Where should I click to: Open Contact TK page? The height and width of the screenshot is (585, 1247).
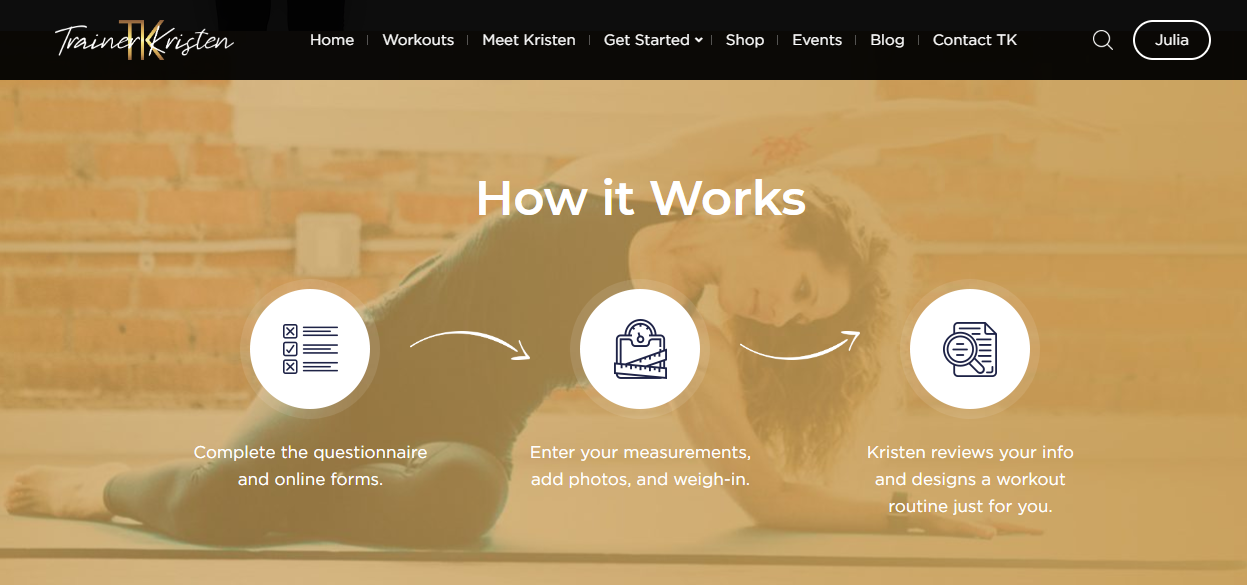pos(975,40)
